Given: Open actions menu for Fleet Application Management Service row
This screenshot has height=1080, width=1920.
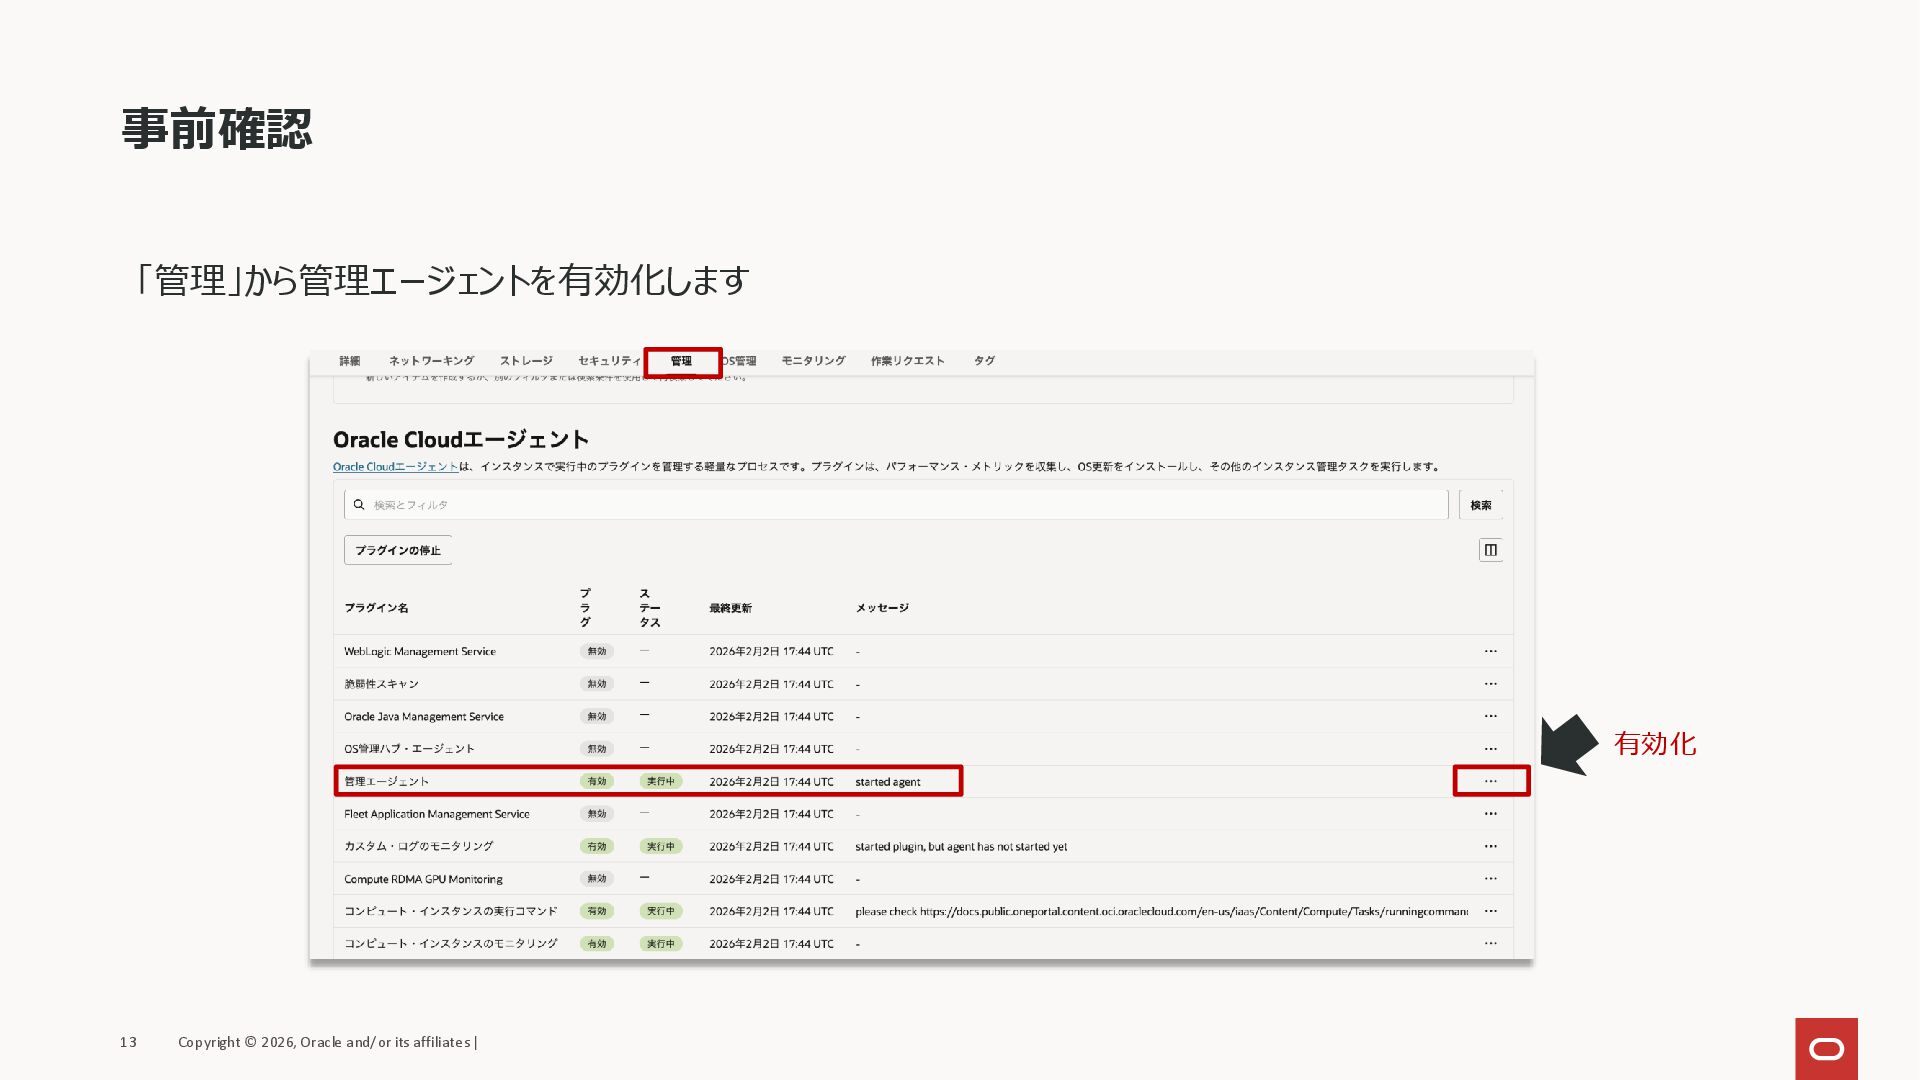Looking at the screenshot, I should [x=1490, y=814].
